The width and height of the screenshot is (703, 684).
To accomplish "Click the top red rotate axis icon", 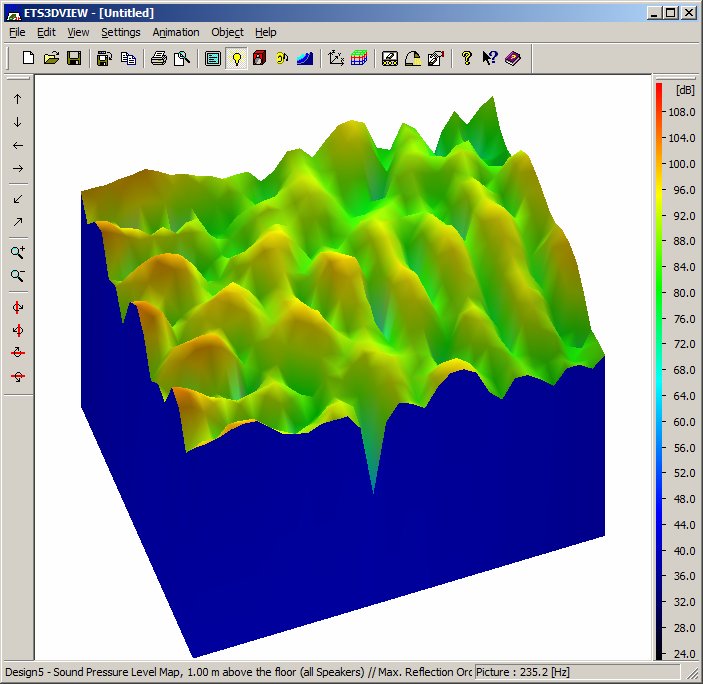I will tap(17, 307).
